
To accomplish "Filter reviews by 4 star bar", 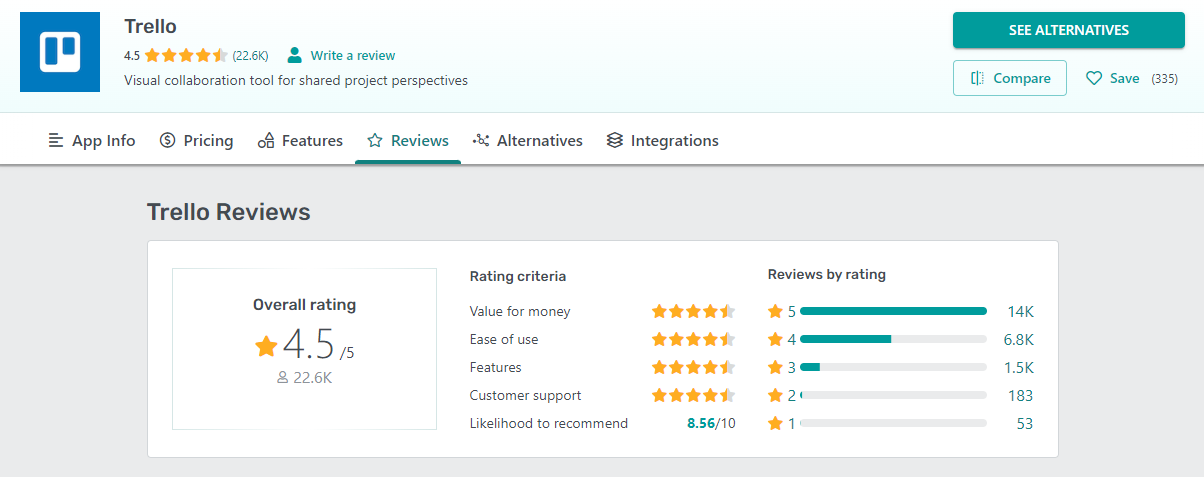I will point(893,339).
